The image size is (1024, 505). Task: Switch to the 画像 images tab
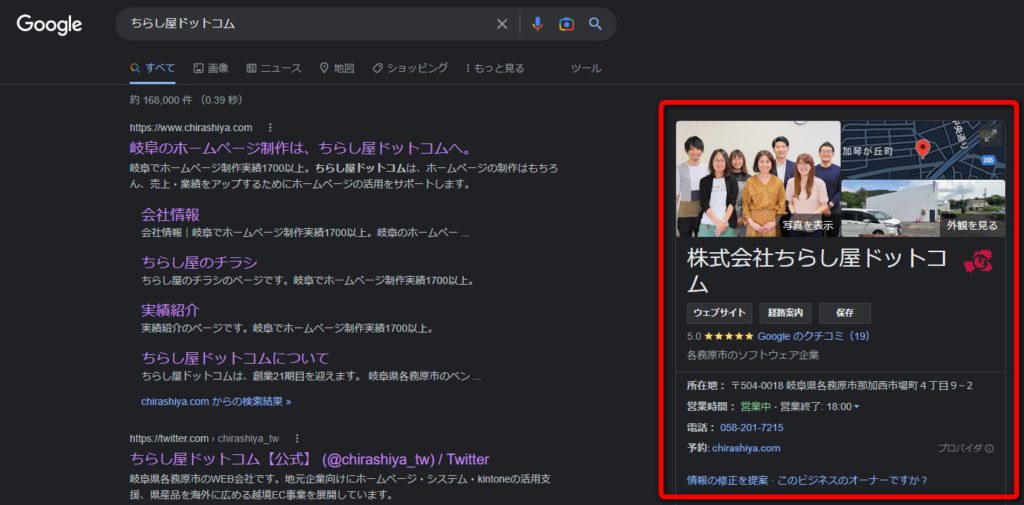[x=211, y=68]
